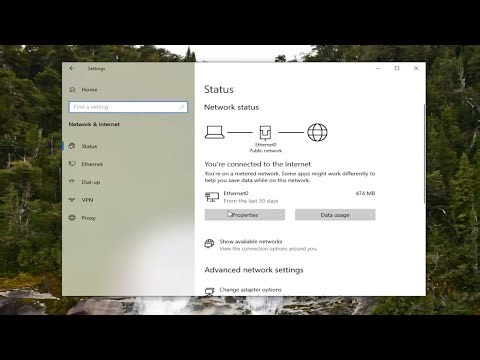The height and width of the screenshot is (360, 480).
Task: Click the Status globe sidebar icon
Action: 72,146
